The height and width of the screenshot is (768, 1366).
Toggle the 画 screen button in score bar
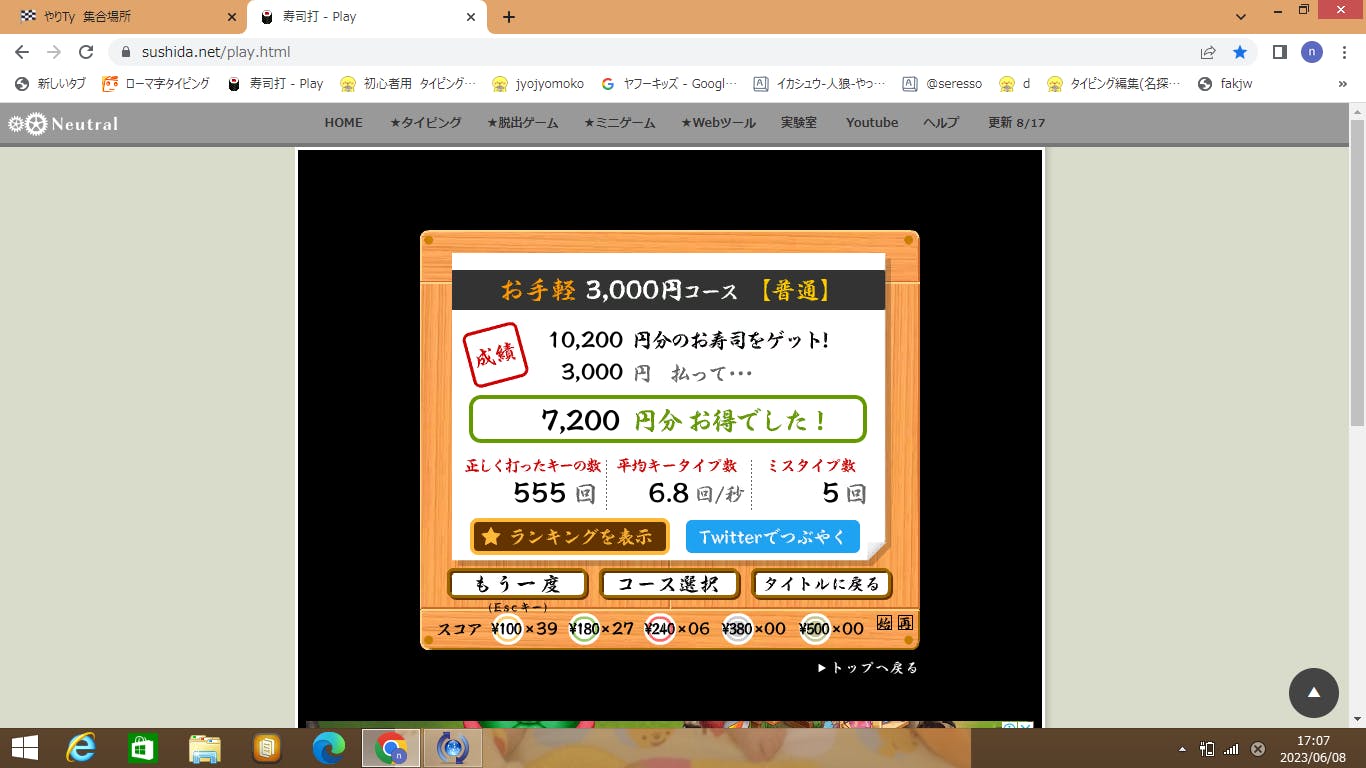pos(904,623)
